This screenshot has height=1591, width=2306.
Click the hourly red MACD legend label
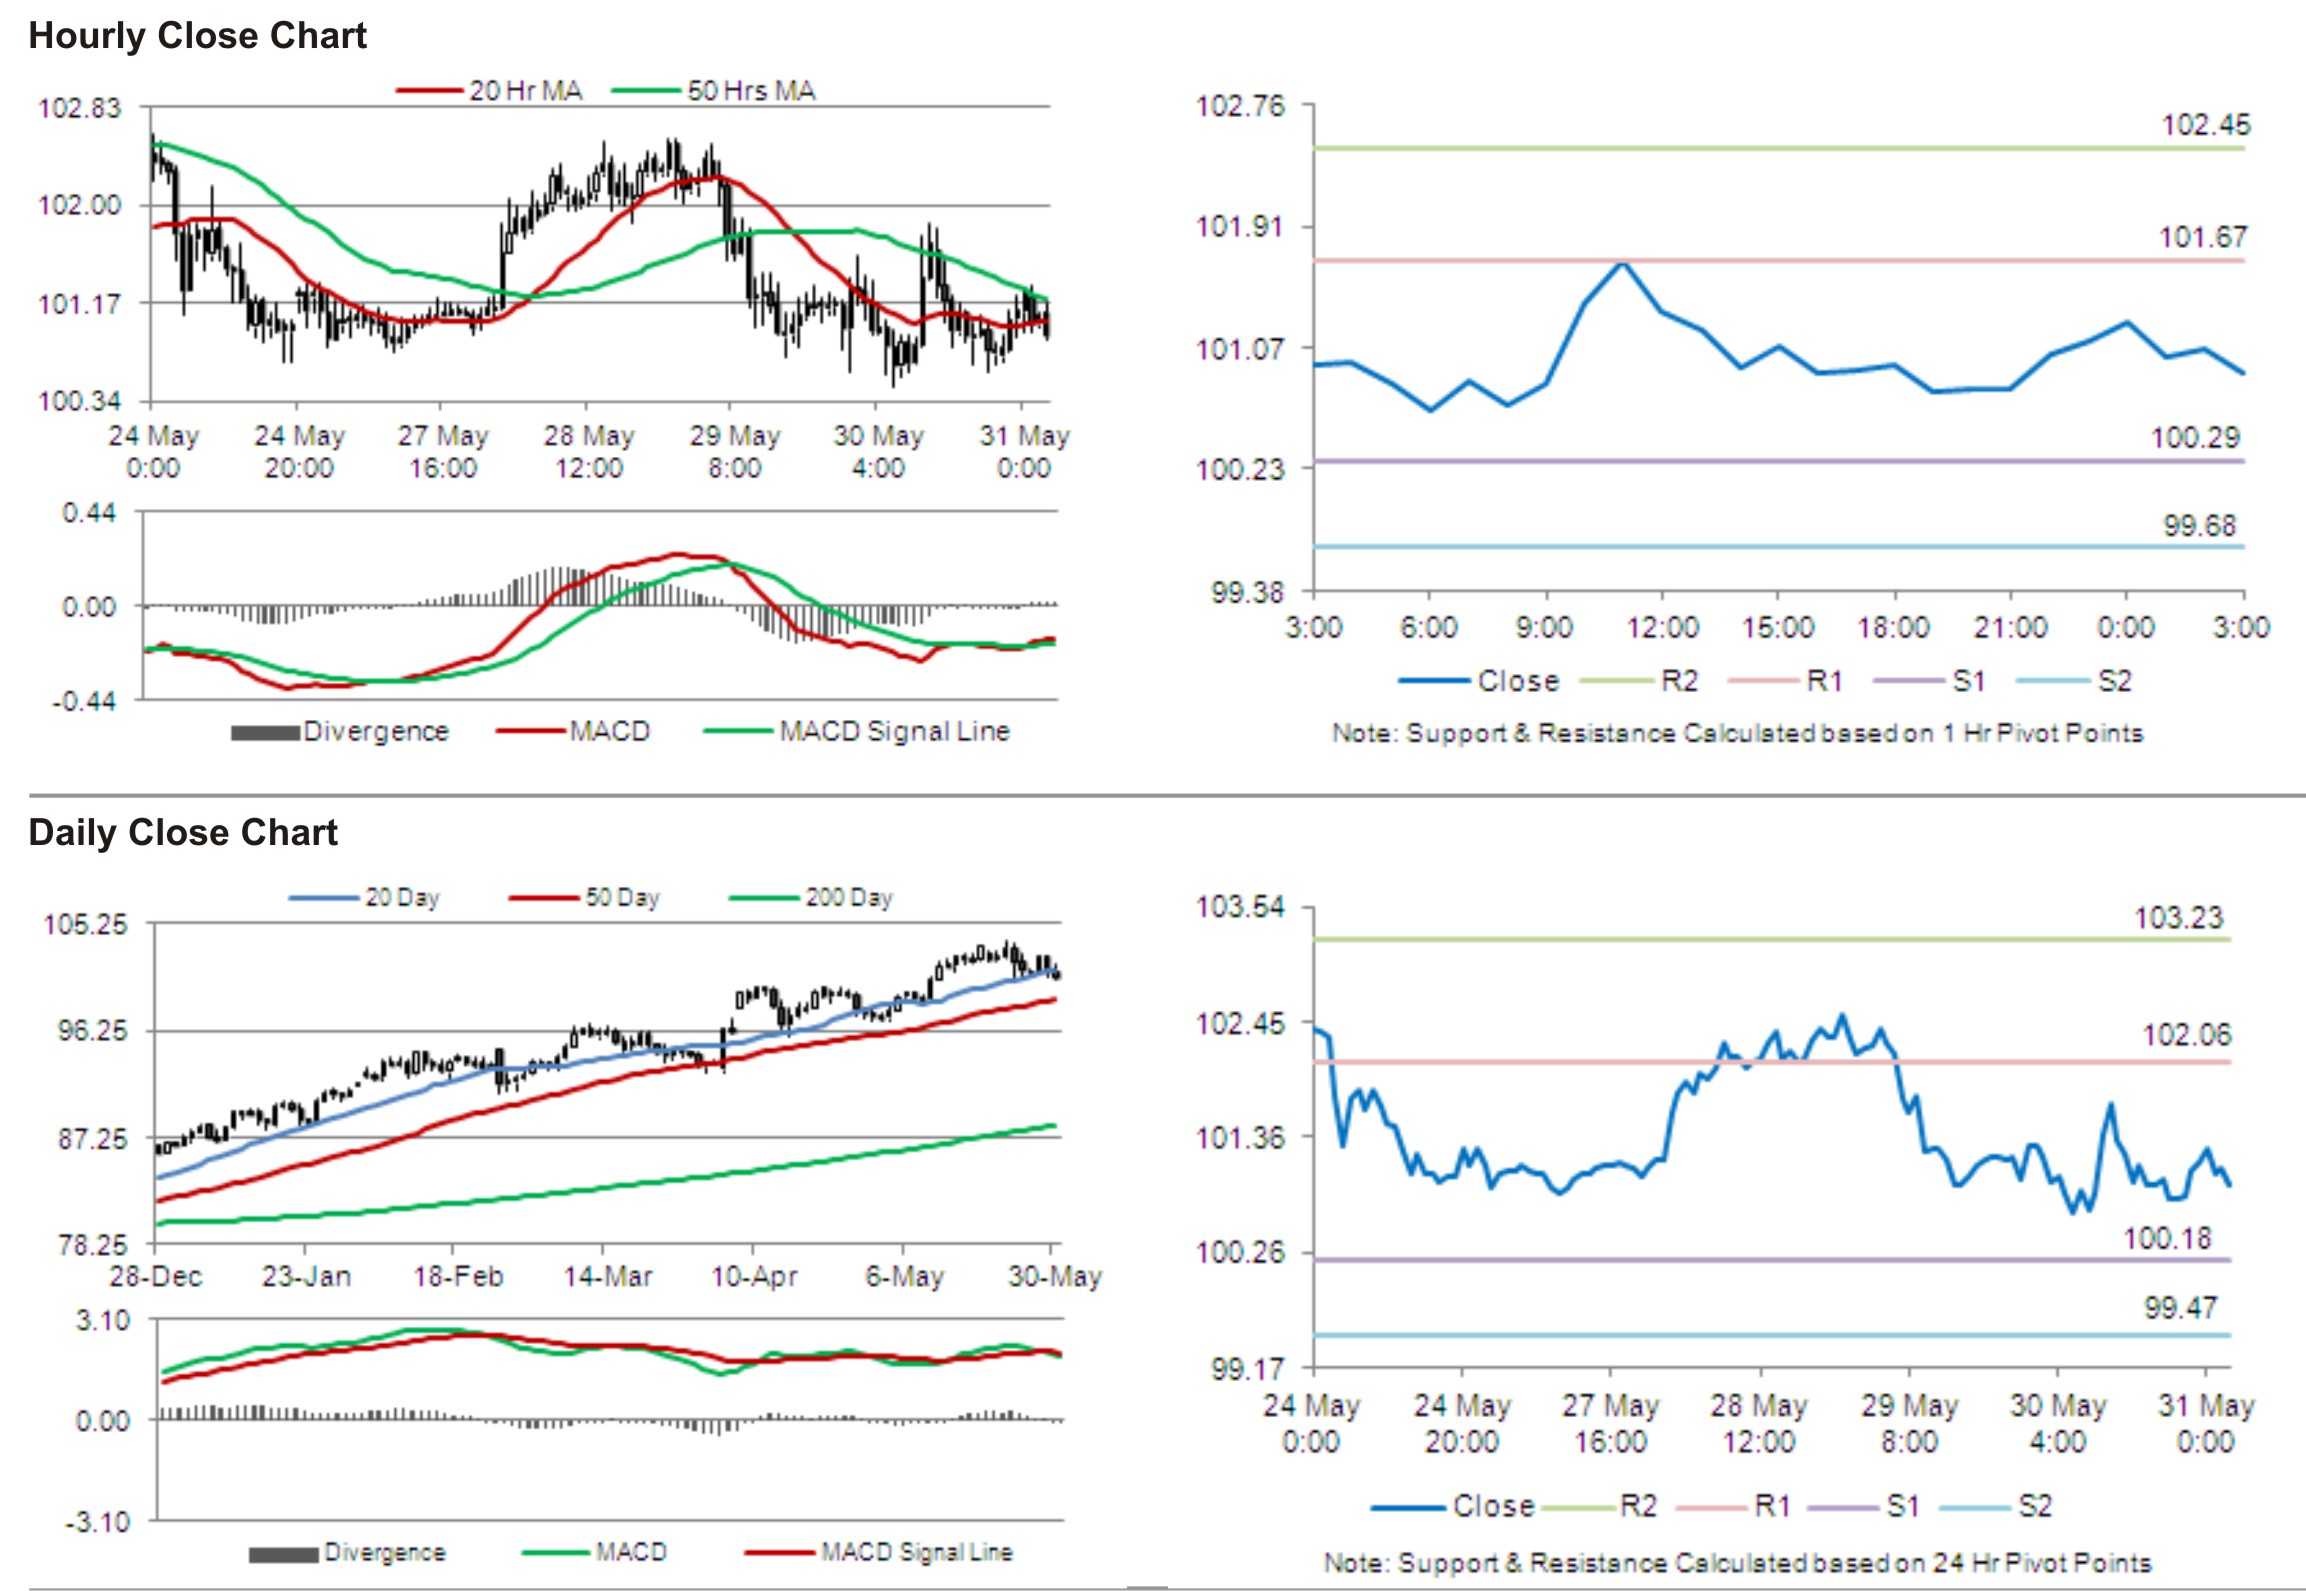click(610, 731)
